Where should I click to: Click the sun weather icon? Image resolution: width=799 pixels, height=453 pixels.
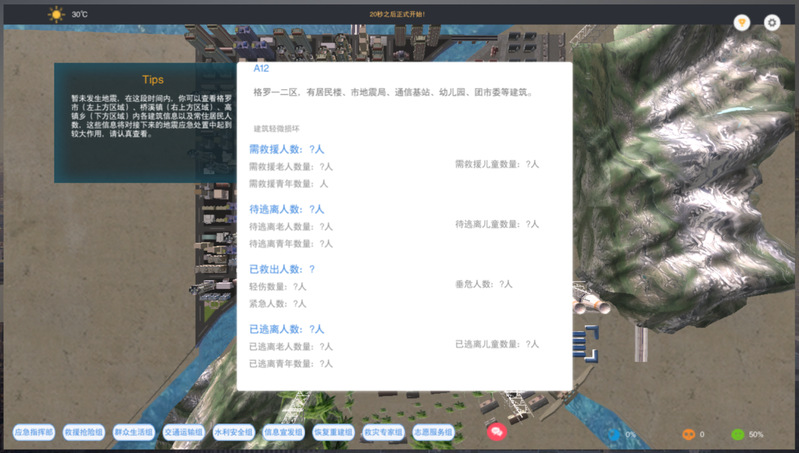click(x=56, y=14)
